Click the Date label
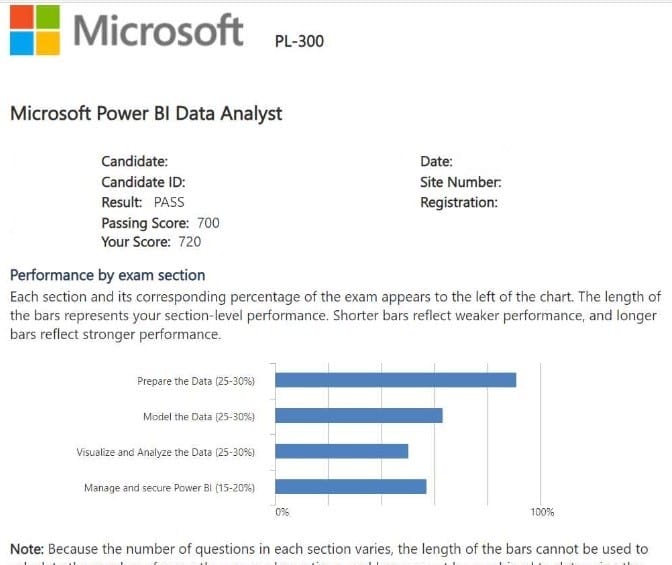This screenshot has width=672, height=565. point(436,161)
